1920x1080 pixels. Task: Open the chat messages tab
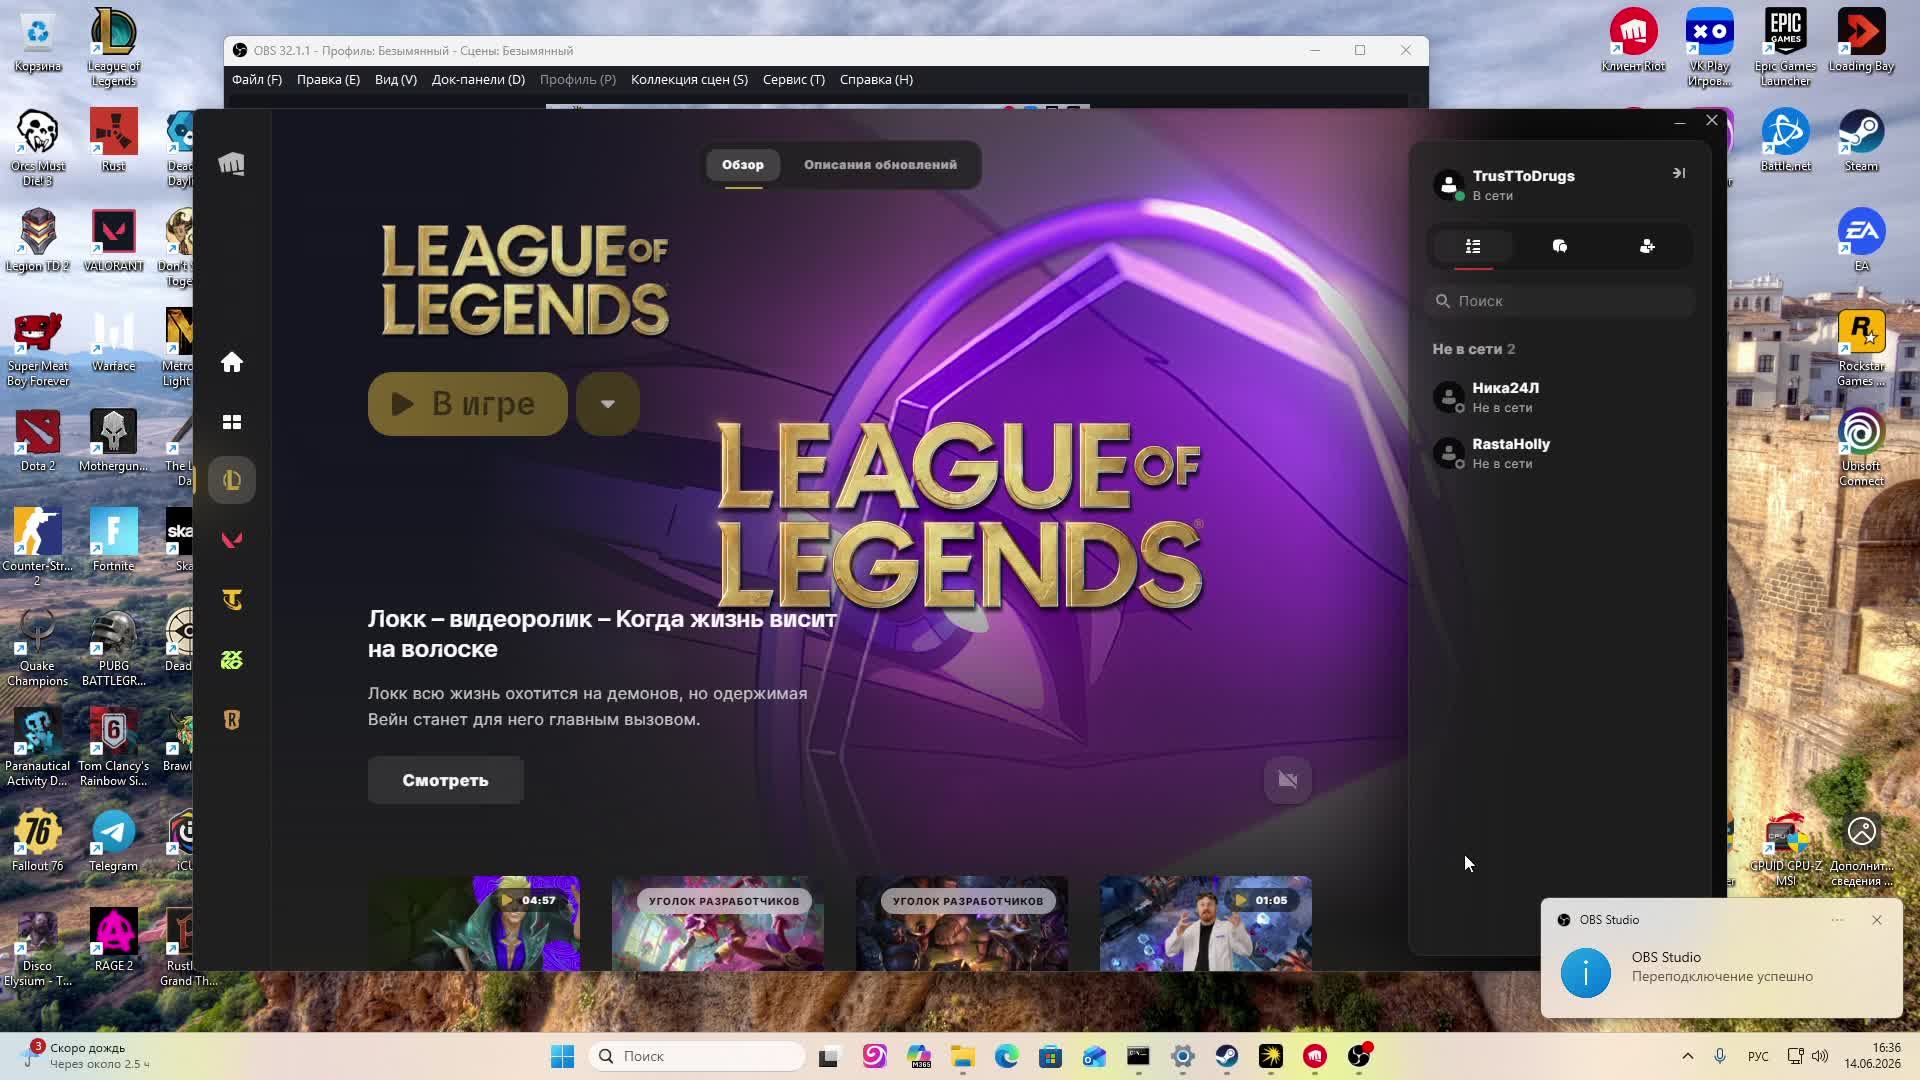(1560, 246)
